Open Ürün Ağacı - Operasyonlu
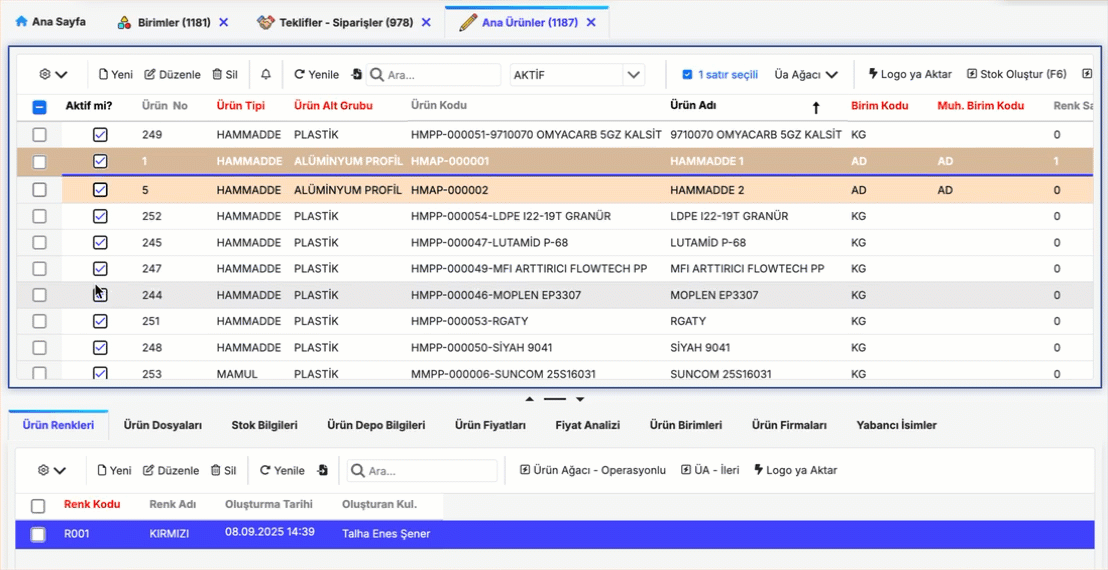This screenshot has width=1108, height=570. 592,470
